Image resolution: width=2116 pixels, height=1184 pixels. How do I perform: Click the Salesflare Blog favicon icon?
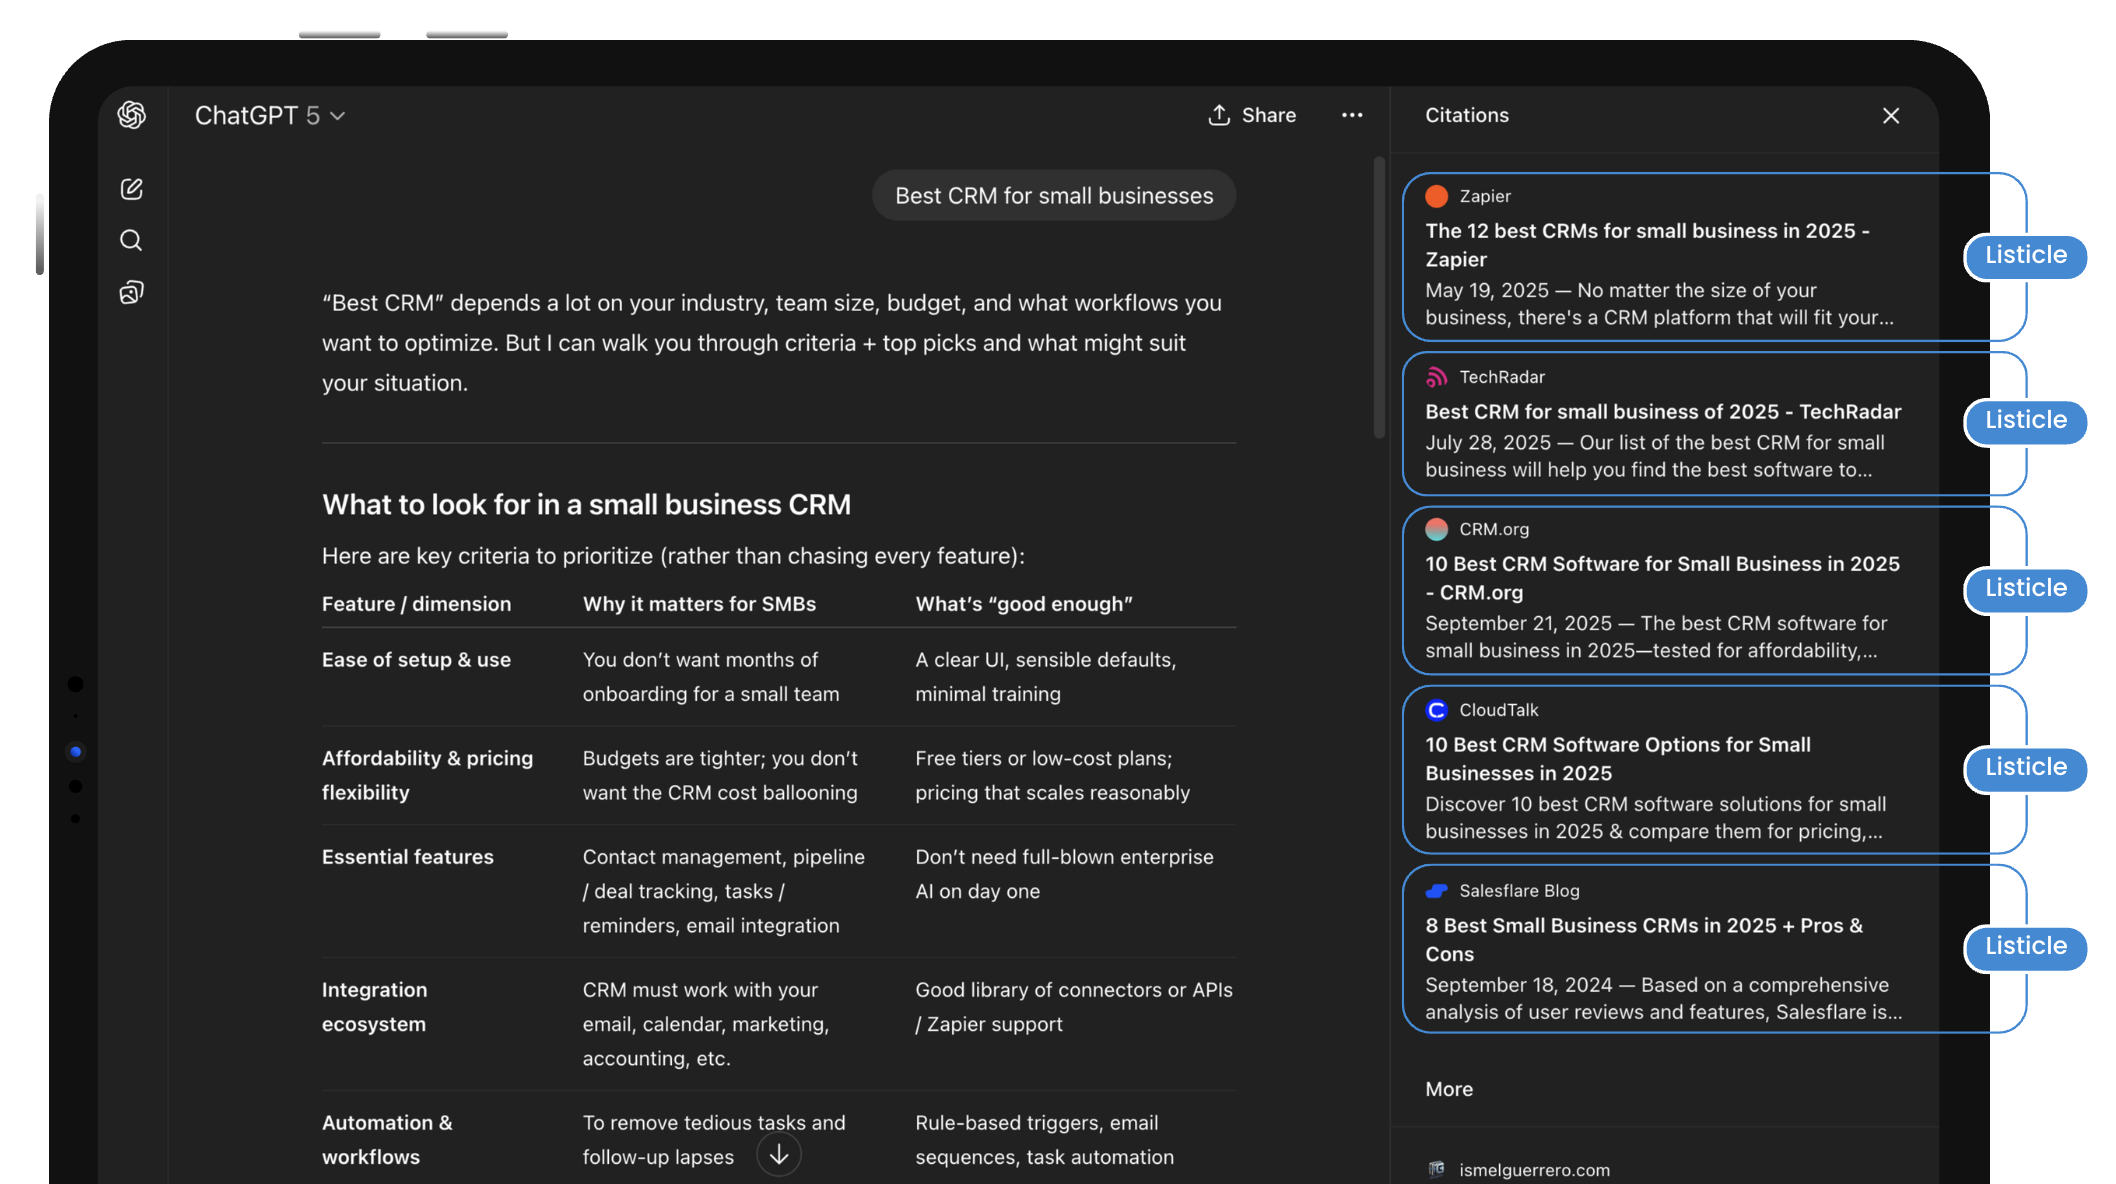click(1437, 891)
